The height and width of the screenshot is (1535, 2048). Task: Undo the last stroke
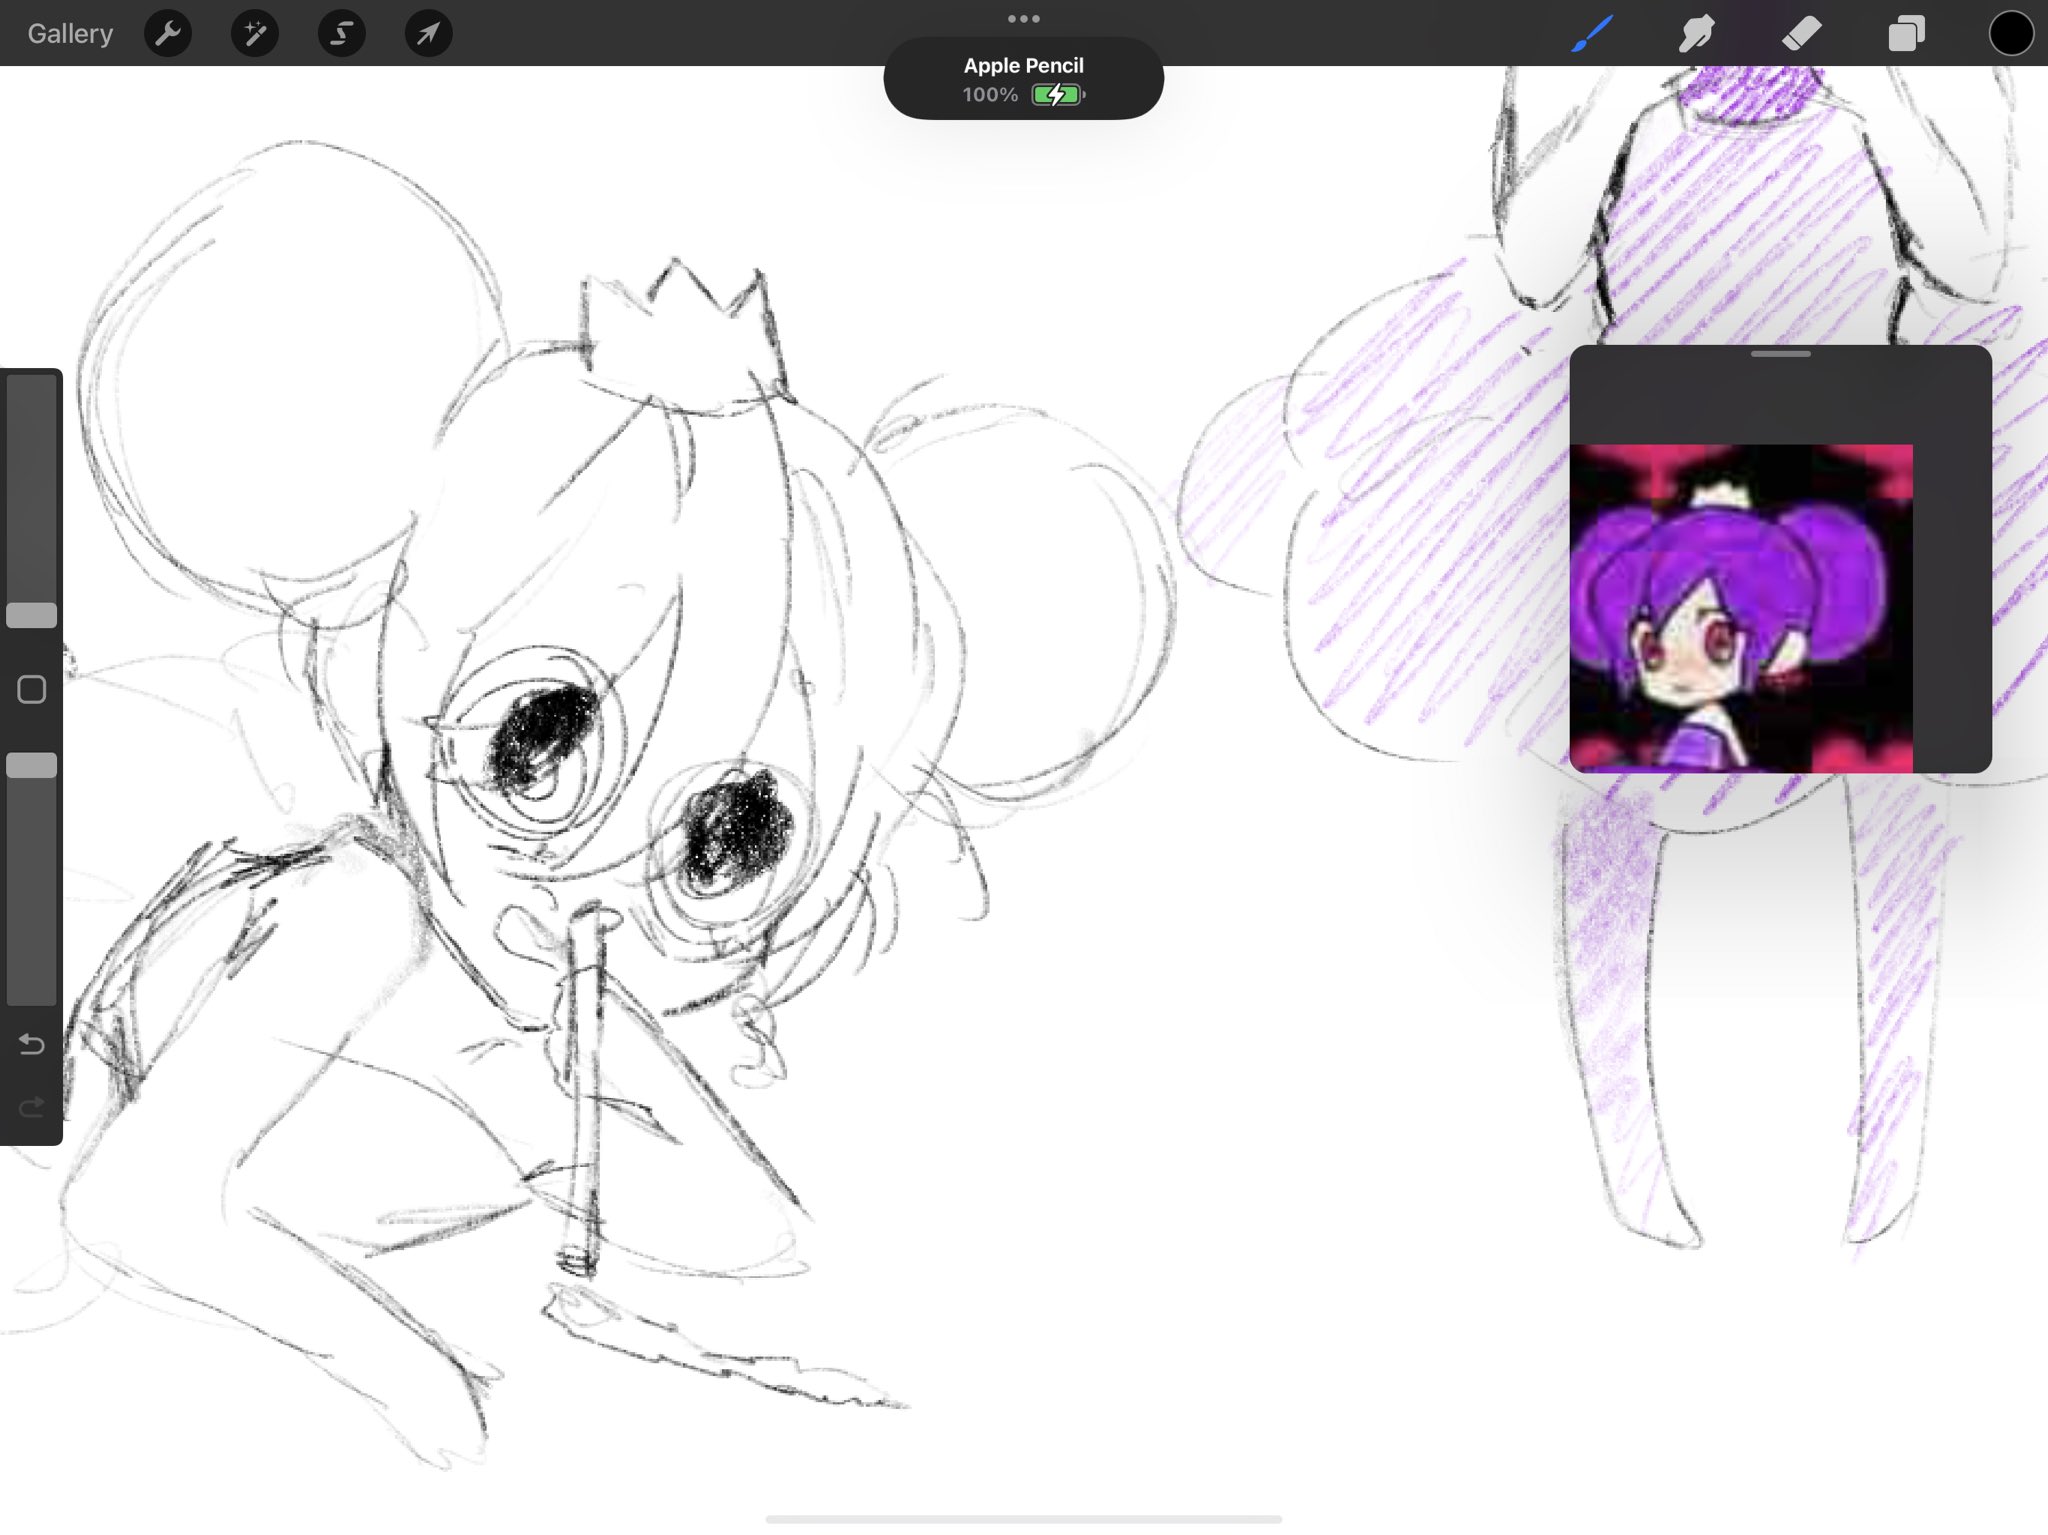[x=32, y=1045]
